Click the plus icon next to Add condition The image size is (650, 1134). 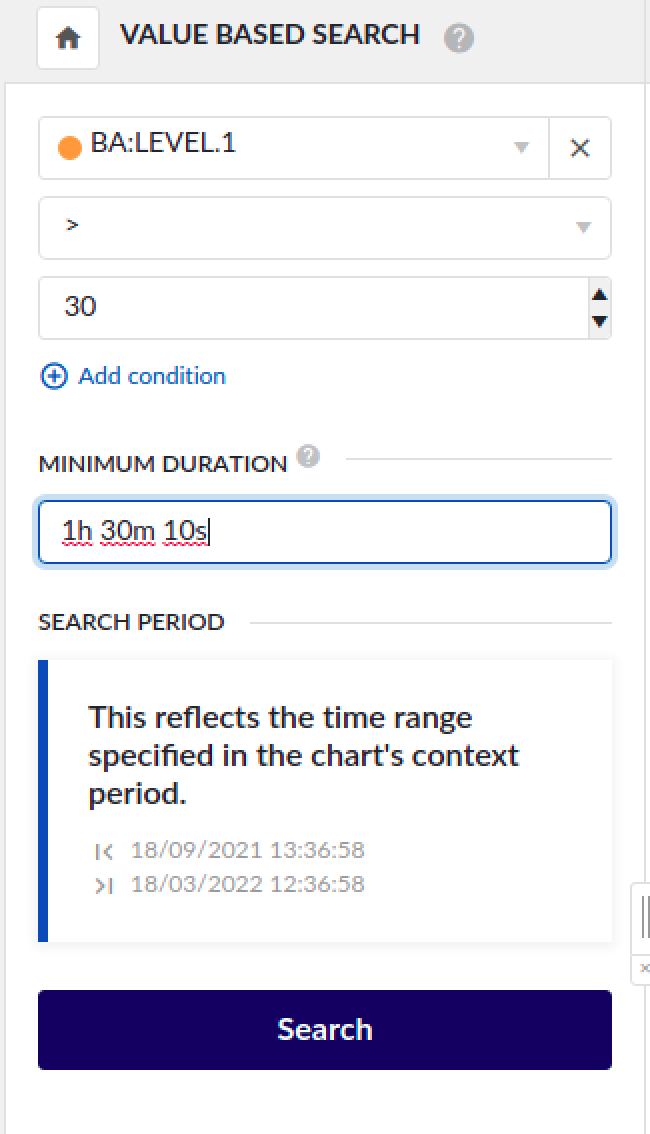point(52,376)
